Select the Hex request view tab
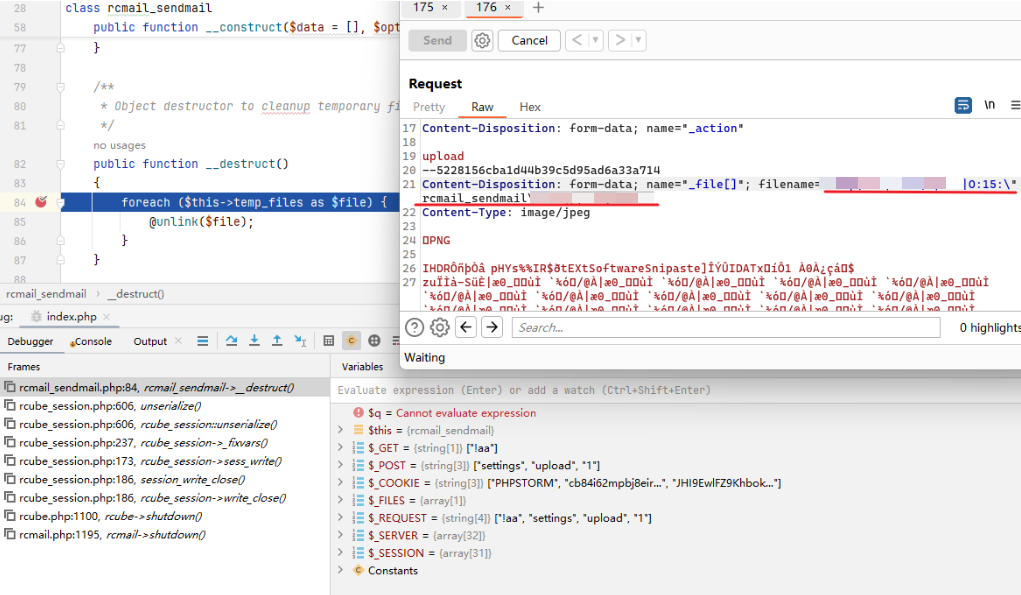 pyautogui.click(x=530, y=107)
